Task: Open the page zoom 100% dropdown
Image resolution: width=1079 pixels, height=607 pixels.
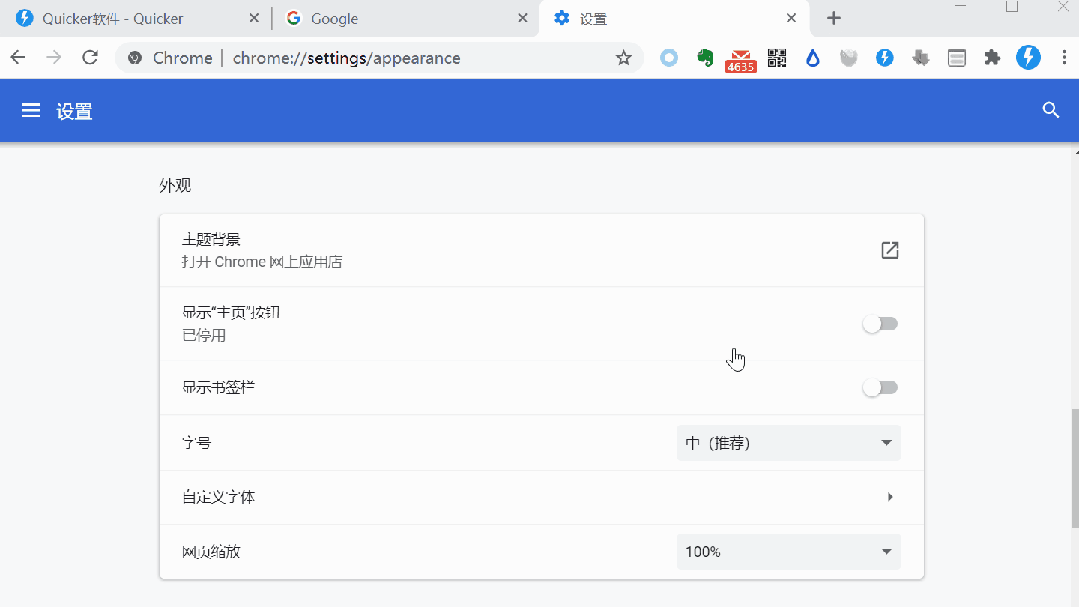Action: (789, 551)
